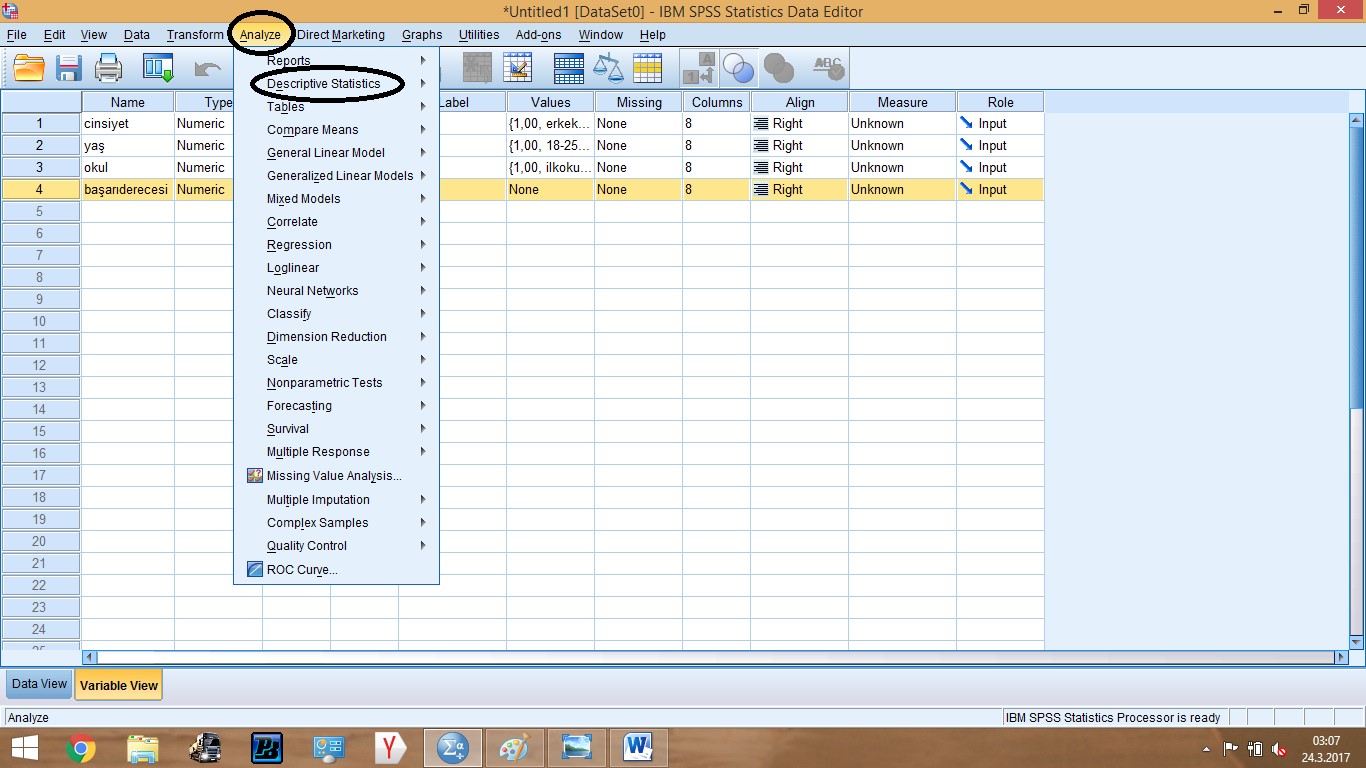The image size is (1366, 768).
Task: Click the Split File toolbar icon
Action: tap(569, 68)
